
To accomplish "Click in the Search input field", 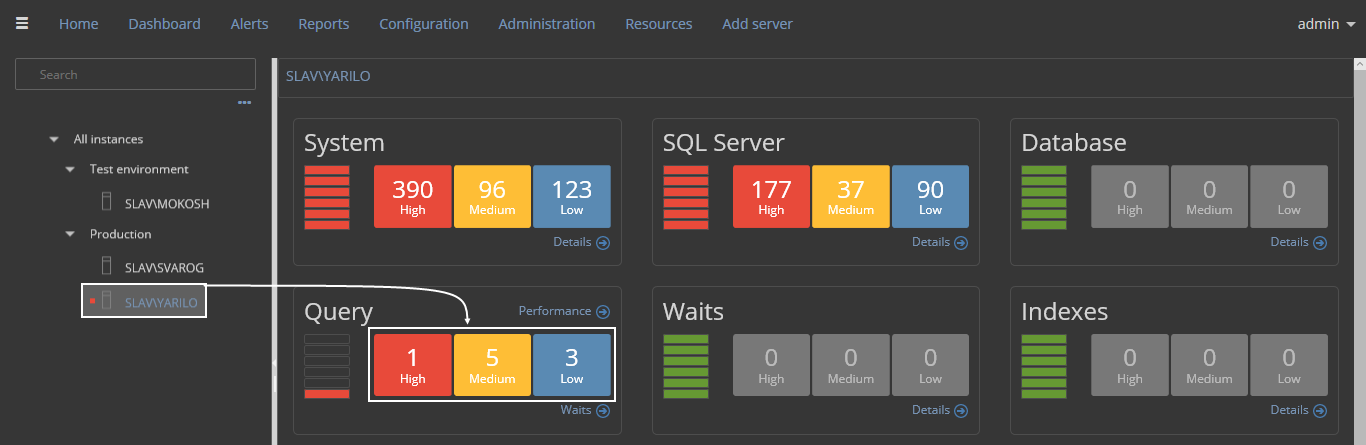I will tap(136, 75).
